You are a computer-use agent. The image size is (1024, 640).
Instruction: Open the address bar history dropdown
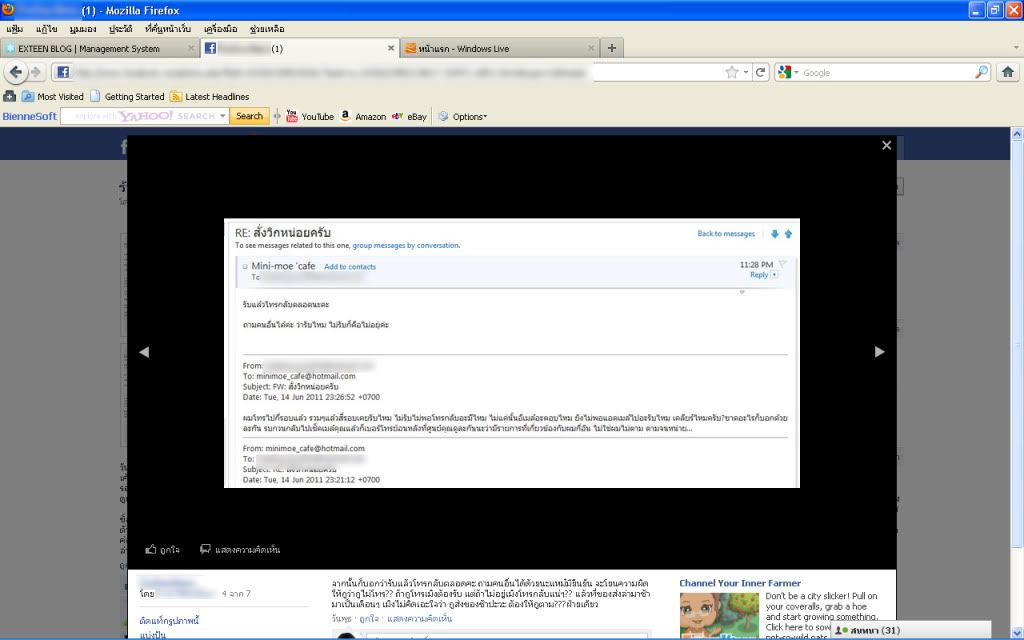pos(746,72)
